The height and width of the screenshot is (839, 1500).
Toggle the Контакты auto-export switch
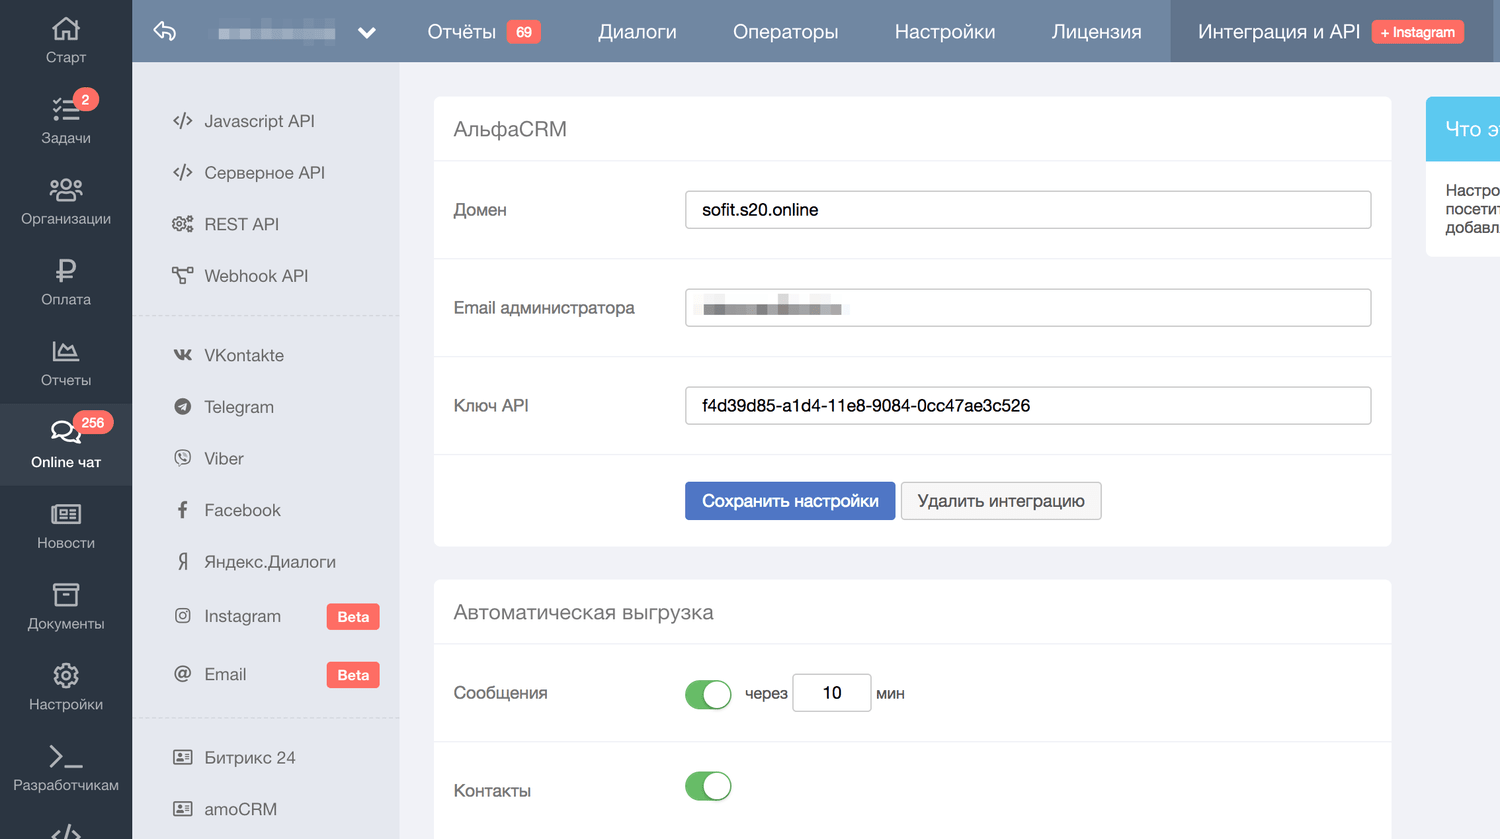click(x=708, y=786)
